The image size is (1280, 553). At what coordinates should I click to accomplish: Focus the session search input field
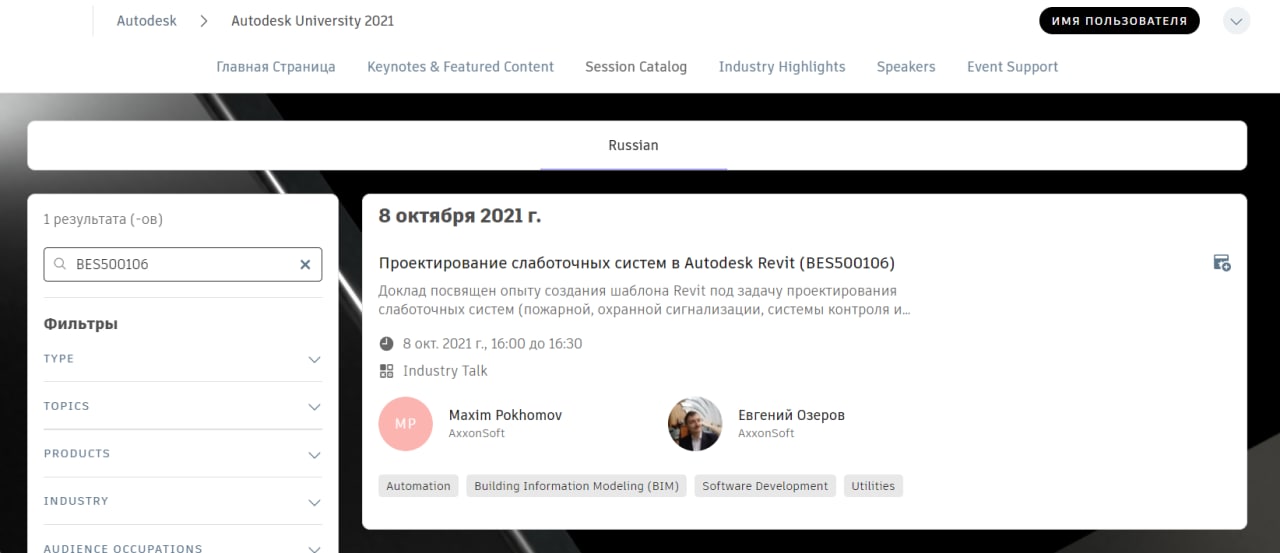pyautogui.click(x=183, y=265)
